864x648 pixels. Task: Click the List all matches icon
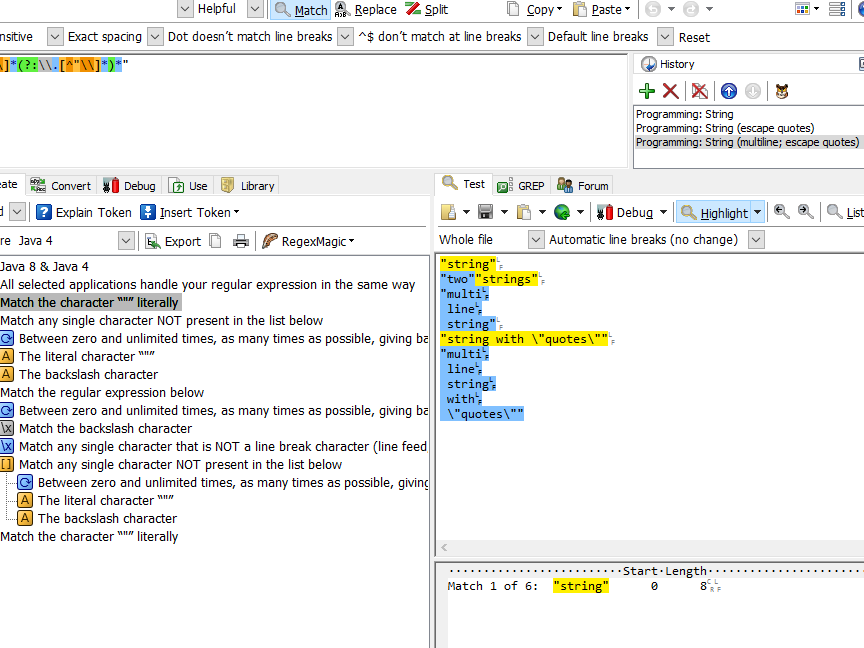[845, 212]
